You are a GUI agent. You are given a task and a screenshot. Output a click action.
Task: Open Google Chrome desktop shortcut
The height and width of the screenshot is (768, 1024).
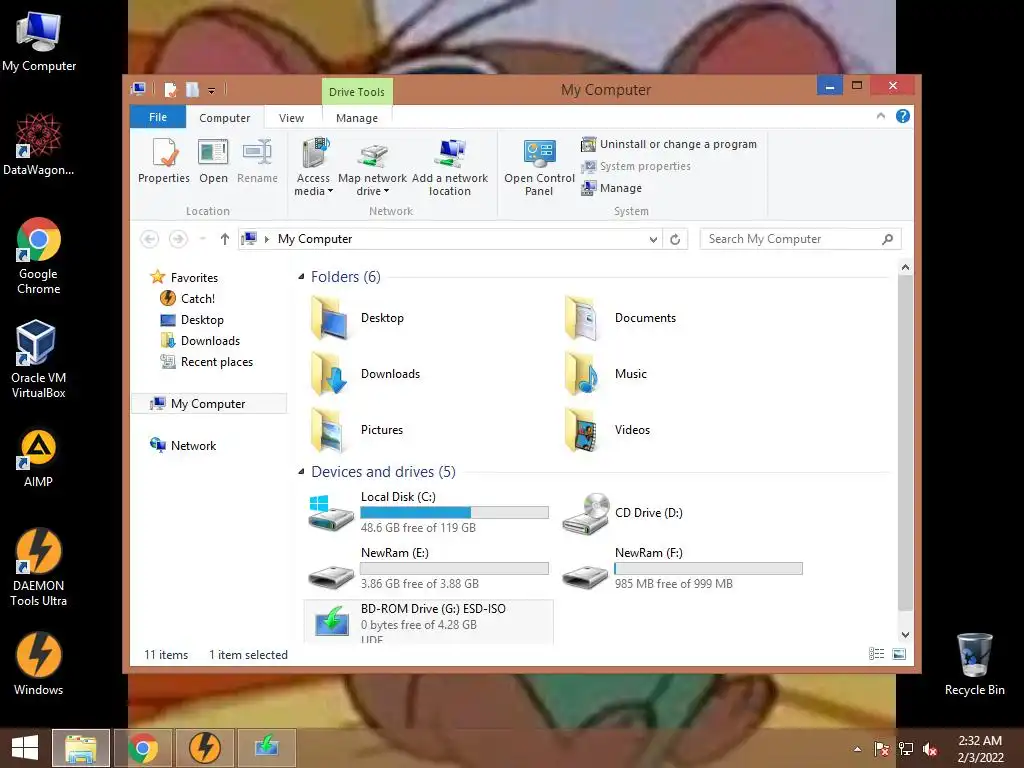39,256
